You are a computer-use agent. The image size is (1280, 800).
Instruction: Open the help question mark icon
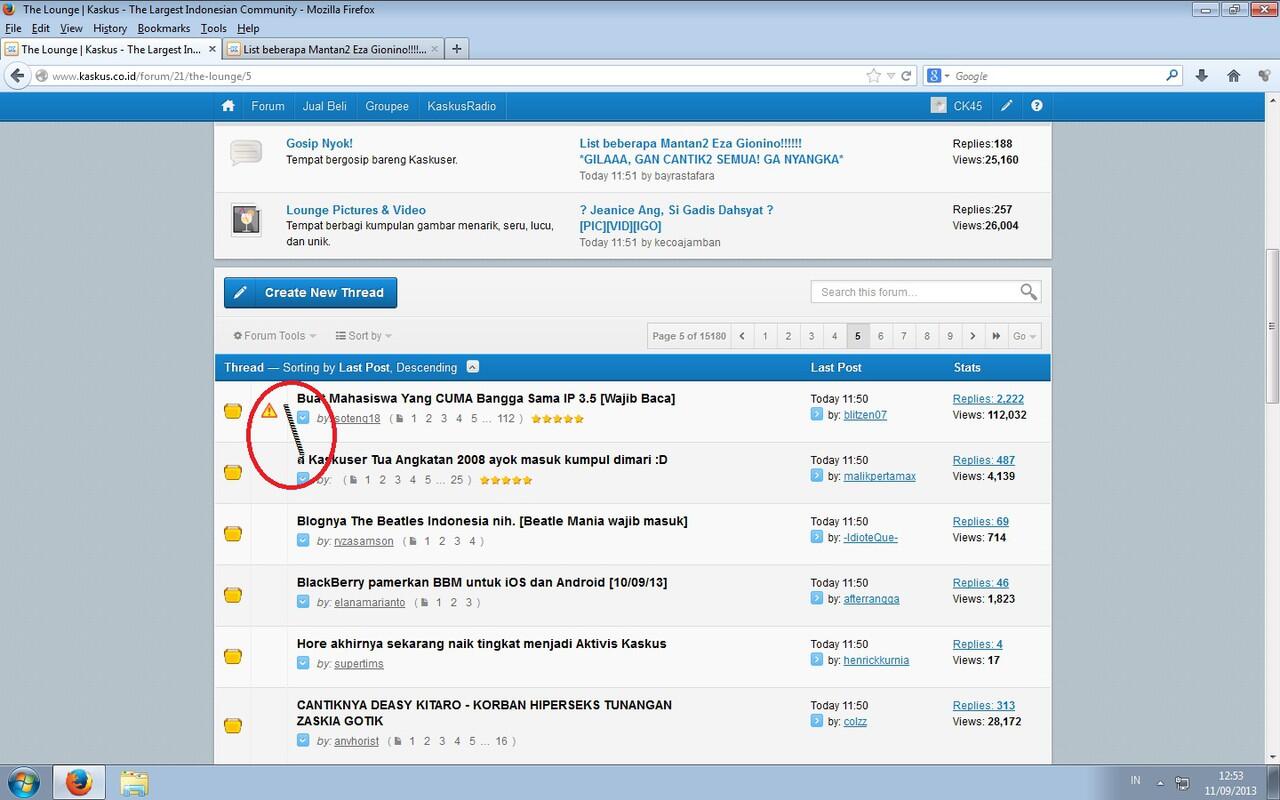click(x=1037, y=106)
